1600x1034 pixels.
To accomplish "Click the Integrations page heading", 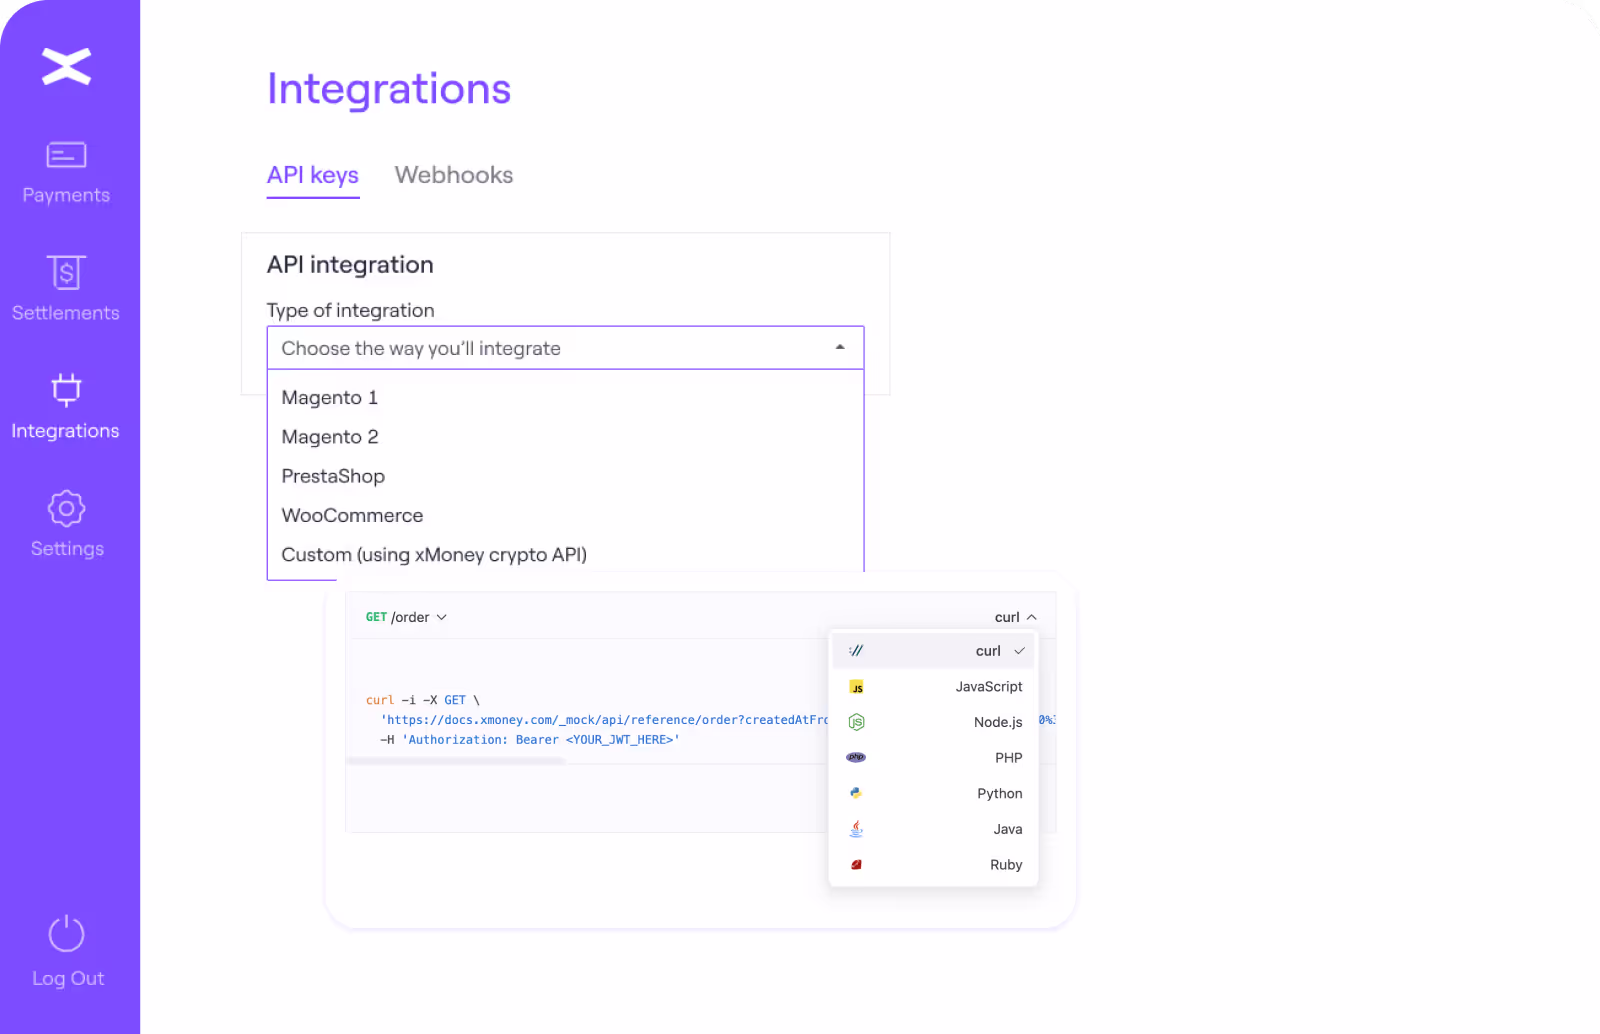I will pos(389,89).
